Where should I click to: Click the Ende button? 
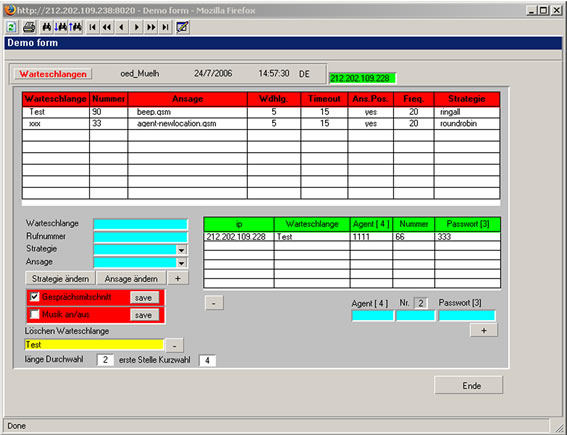[468, 385]
